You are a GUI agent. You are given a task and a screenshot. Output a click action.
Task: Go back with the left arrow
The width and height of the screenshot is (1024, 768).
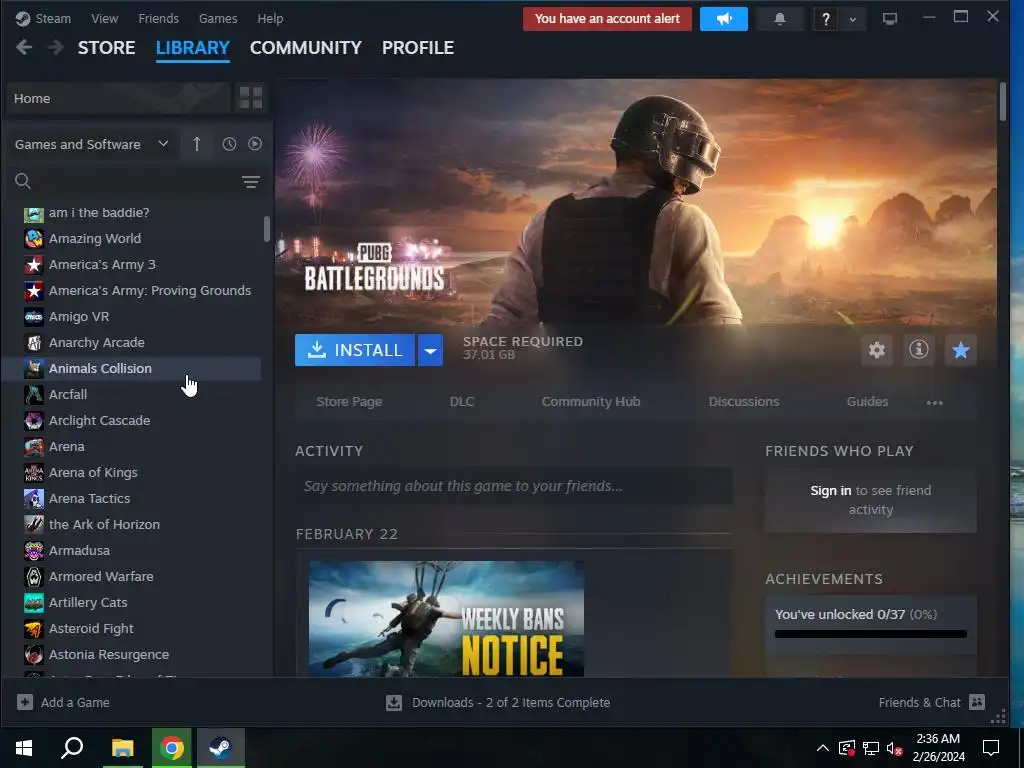[x=24, y=47]
